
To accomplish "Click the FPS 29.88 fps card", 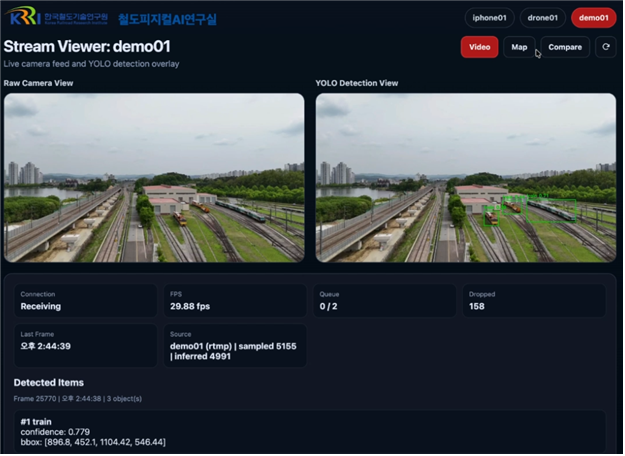I will (236, 301).
